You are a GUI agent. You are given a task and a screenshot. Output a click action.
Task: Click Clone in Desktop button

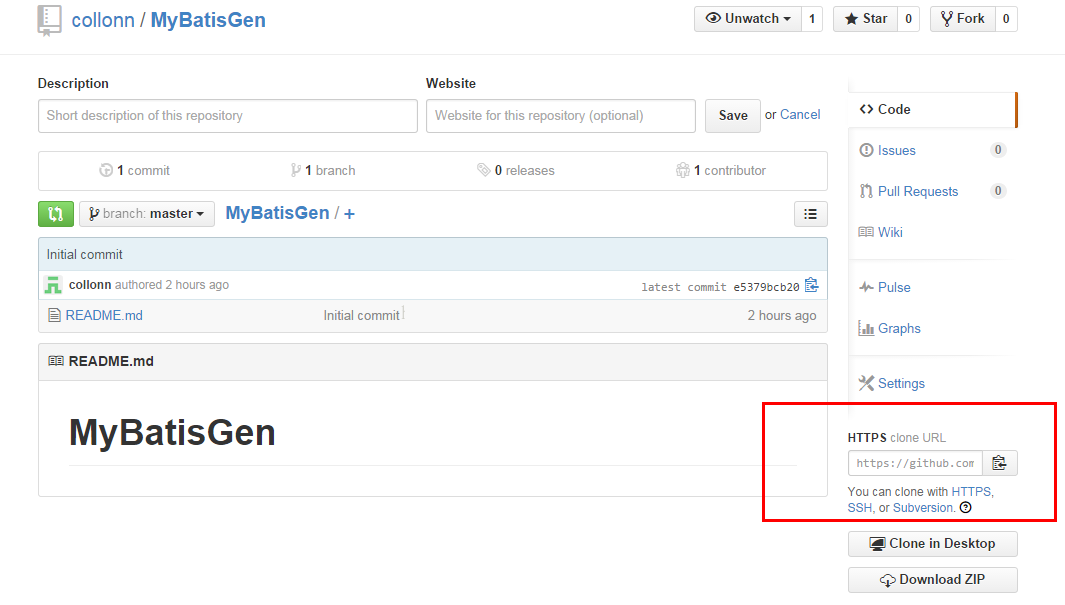click(933, 544)
